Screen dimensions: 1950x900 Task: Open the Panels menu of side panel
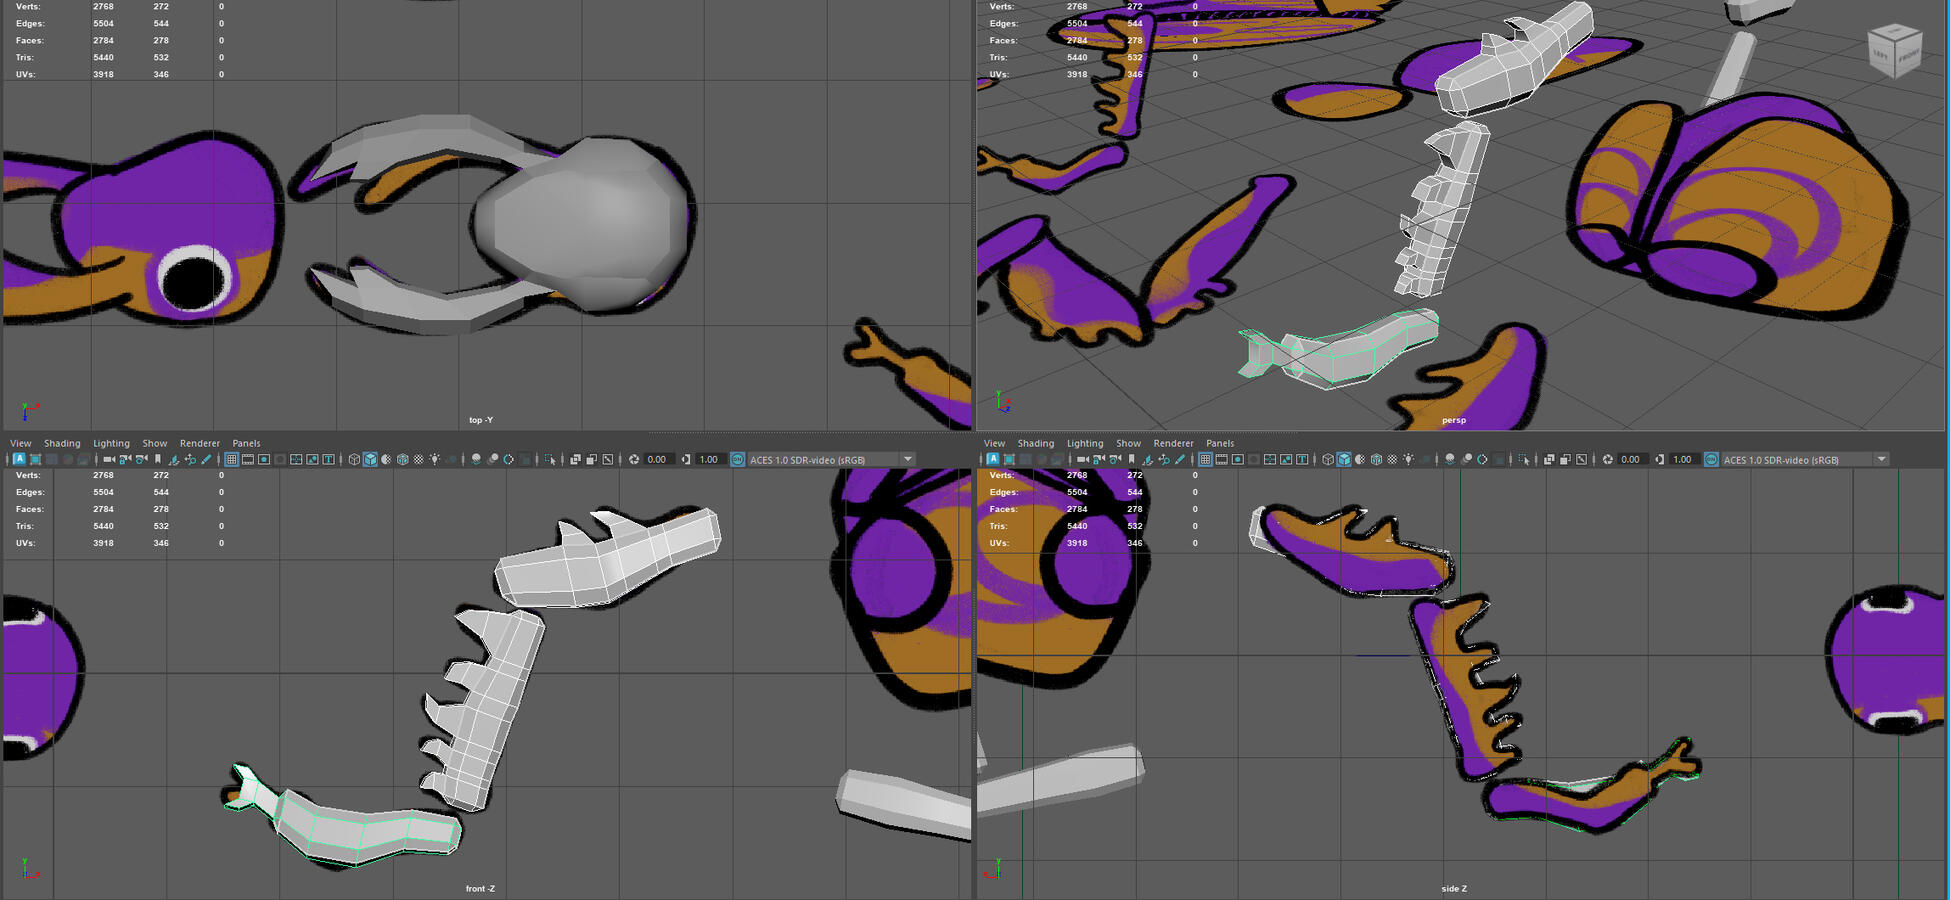click(x=1219, y=443)
